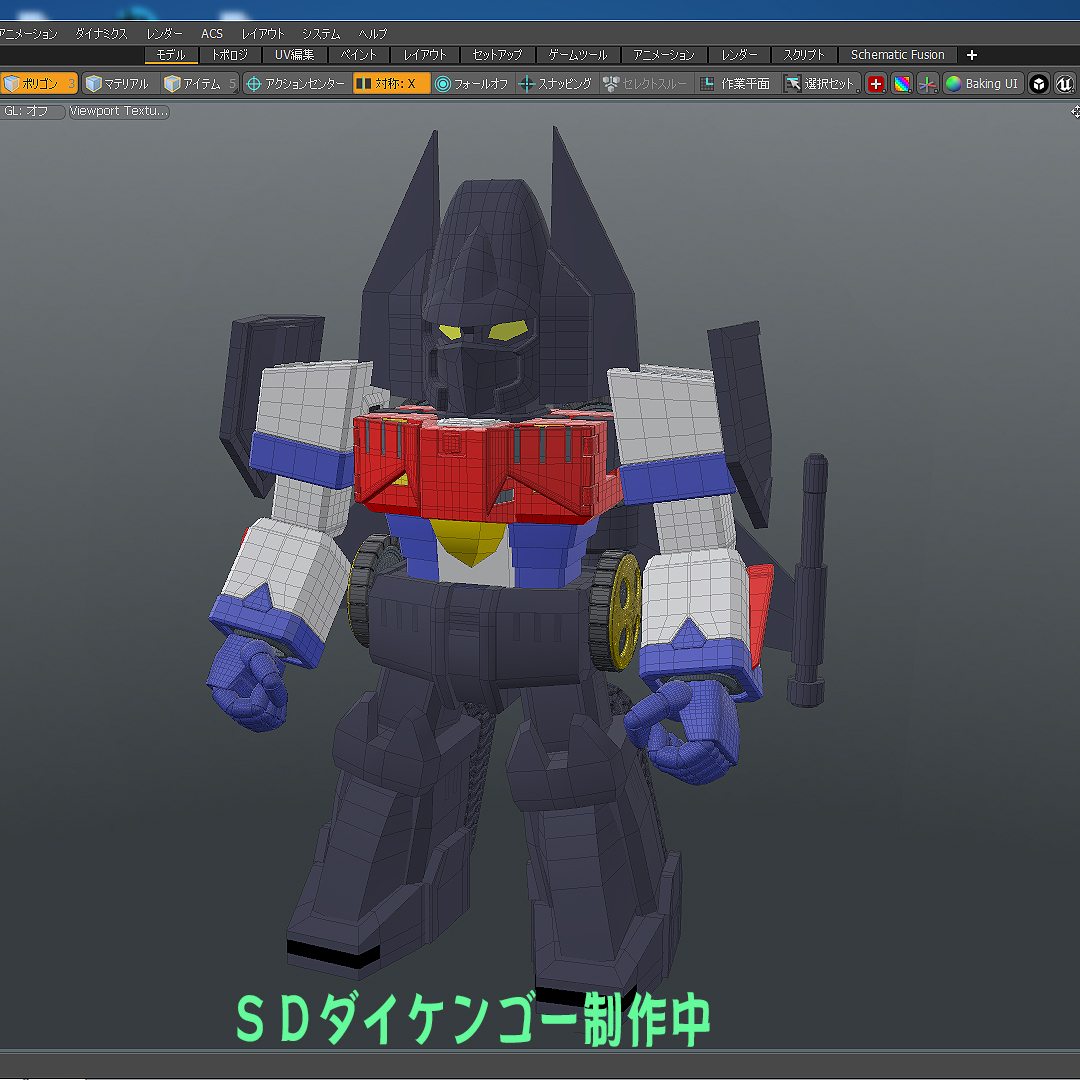Image resolution: width=1080 pixels, height=1080 pixels.
Task: Open the Viewport Textu... option button
Action: coord(119,111)
